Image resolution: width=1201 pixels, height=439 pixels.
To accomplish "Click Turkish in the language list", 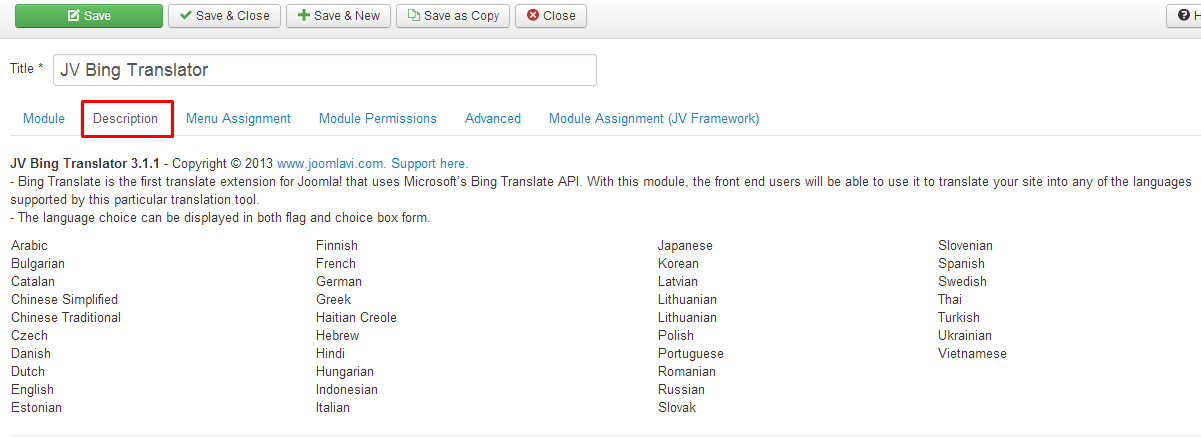I will coord(959,317).
